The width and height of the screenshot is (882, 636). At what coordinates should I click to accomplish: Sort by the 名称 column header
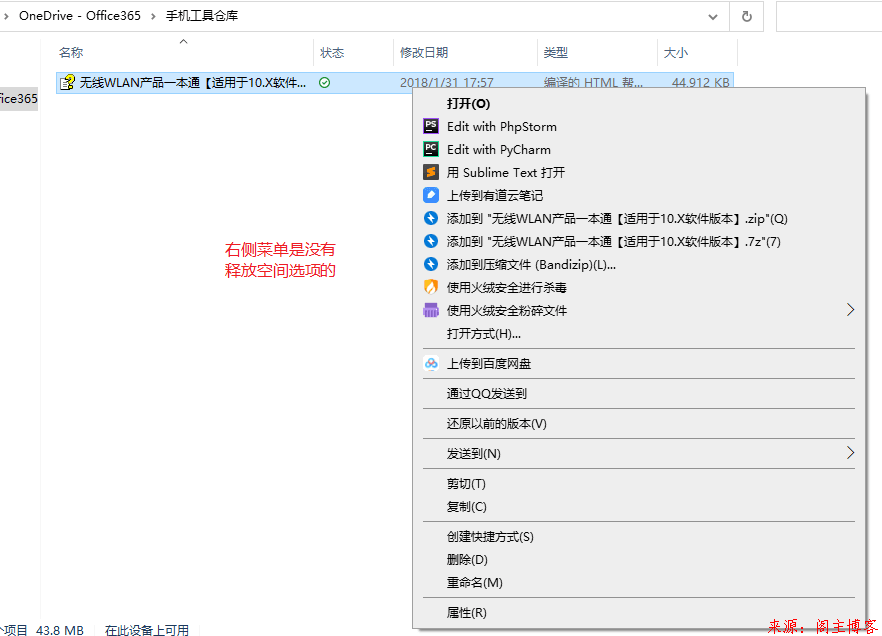[71, 53]
